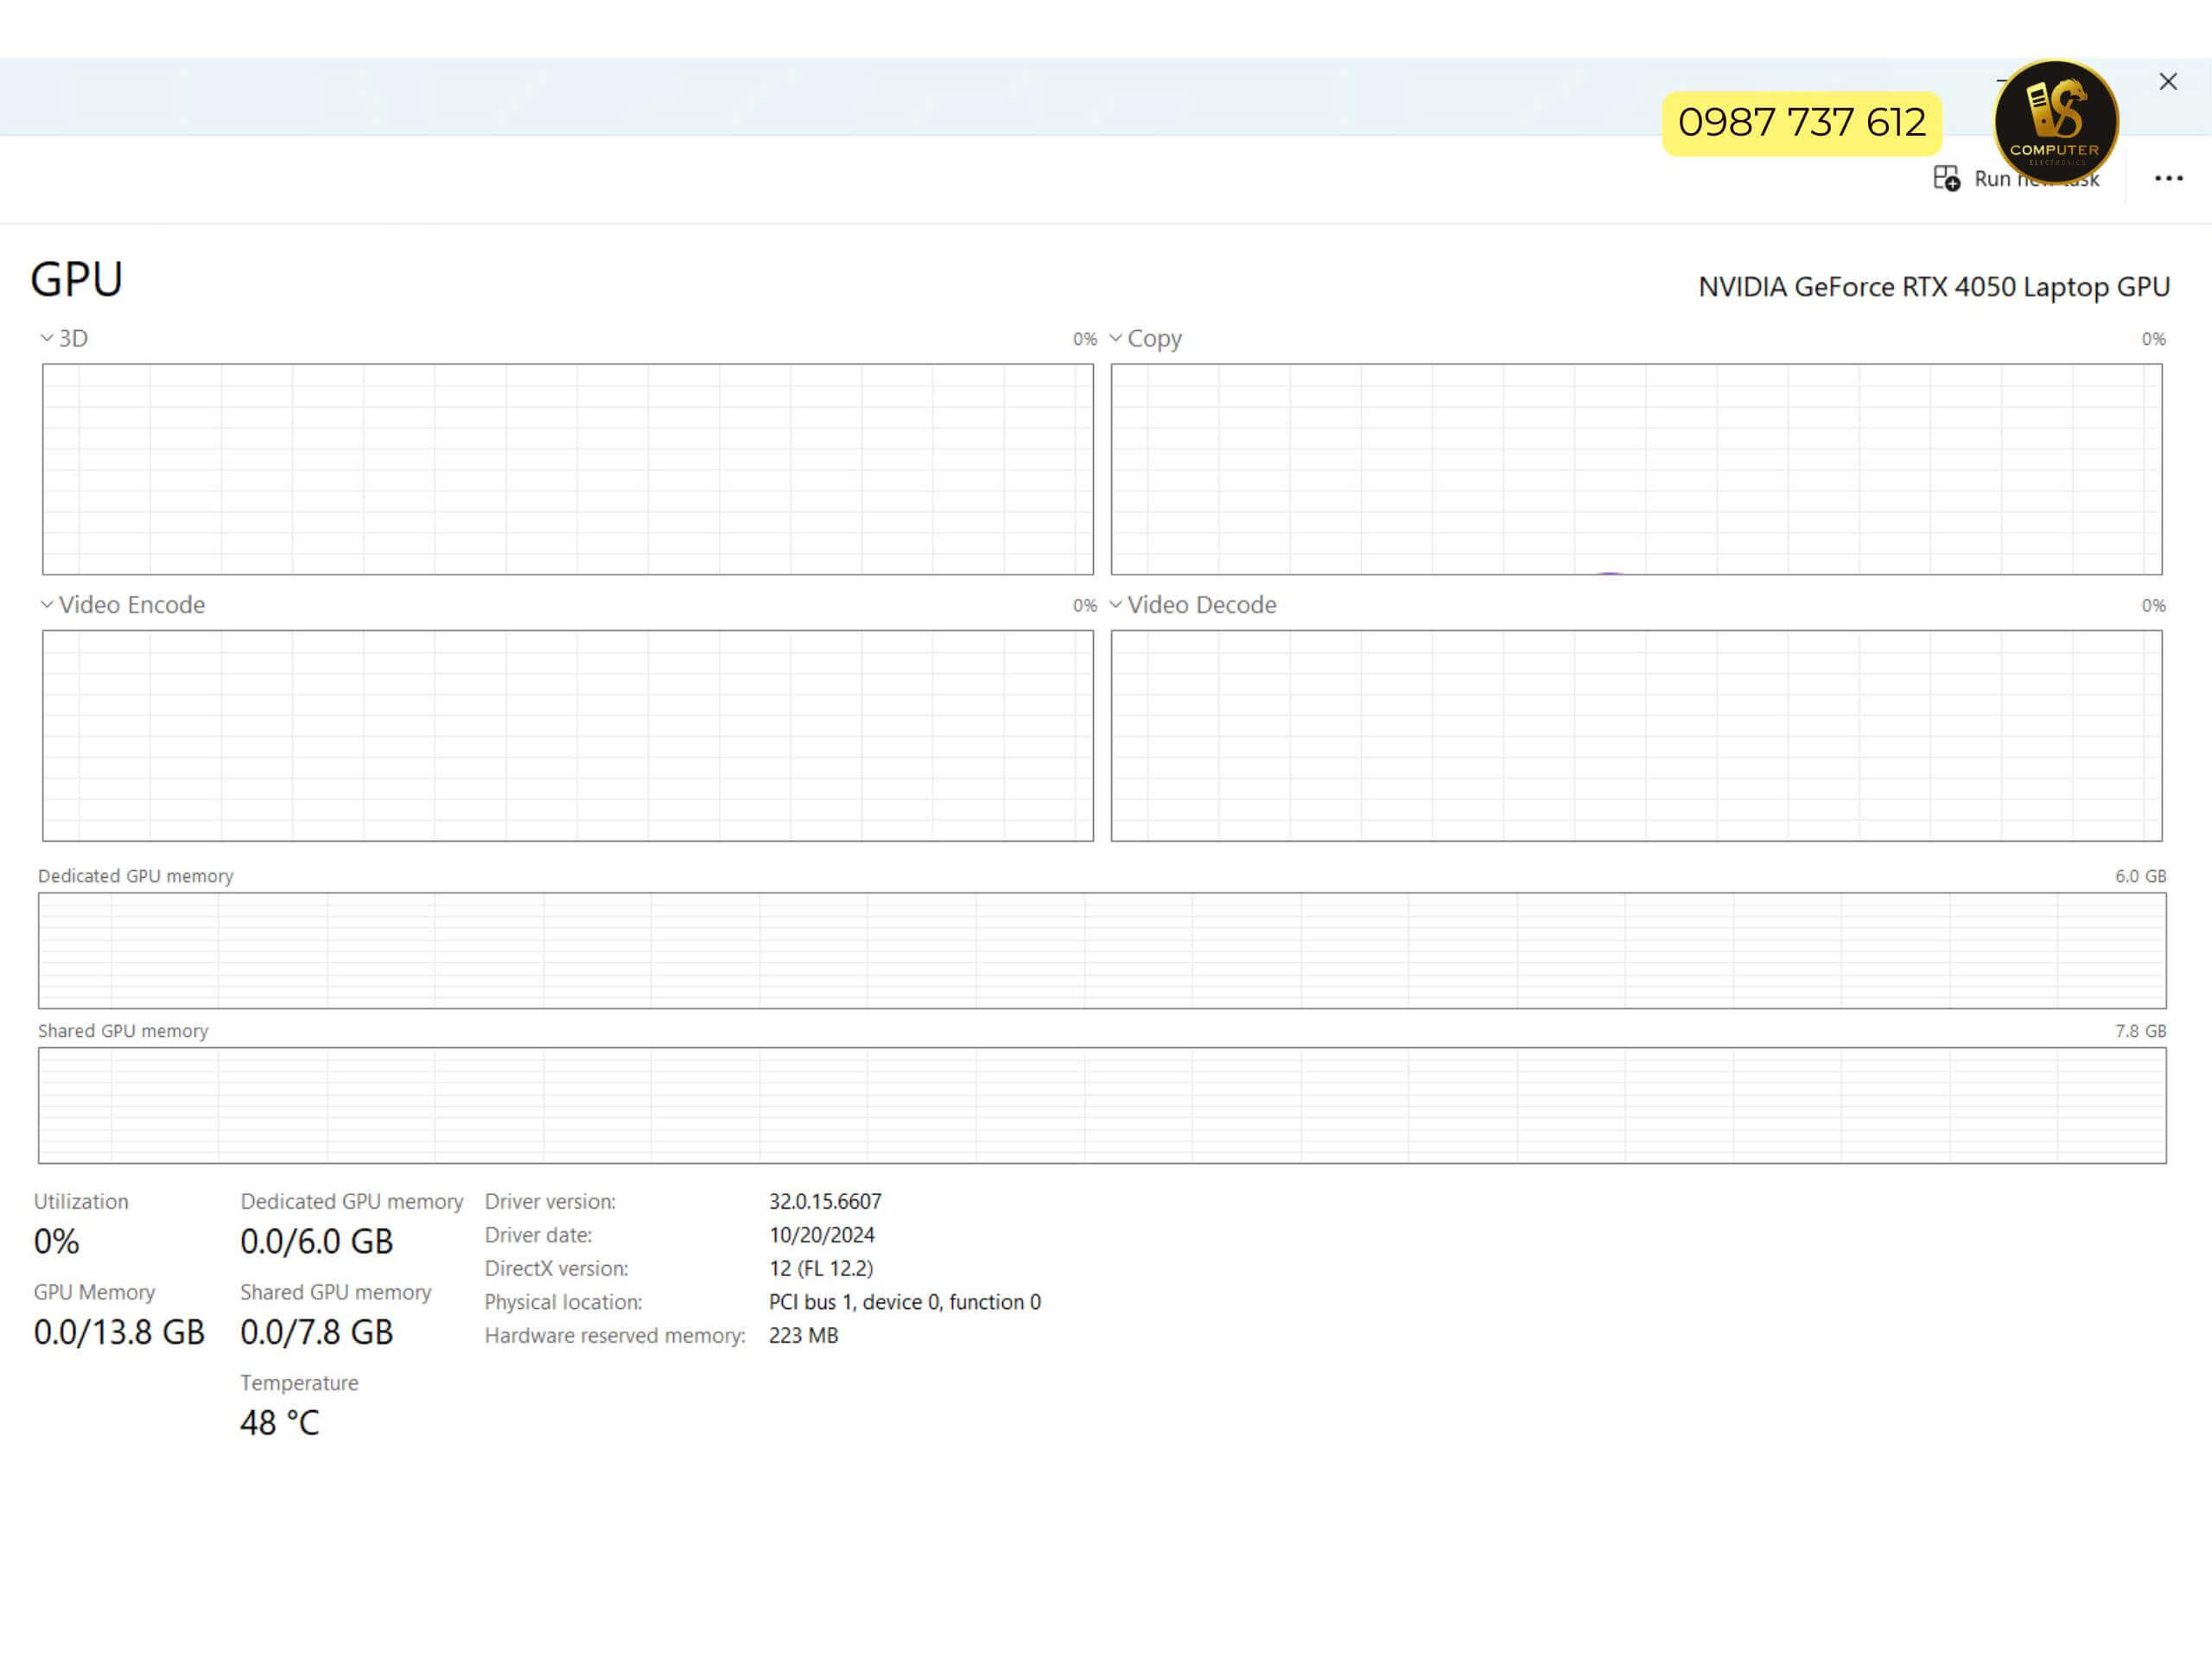The image size is (2212, 1659).
Task: Click the "Utilization" label
Action: (81, 1201)
